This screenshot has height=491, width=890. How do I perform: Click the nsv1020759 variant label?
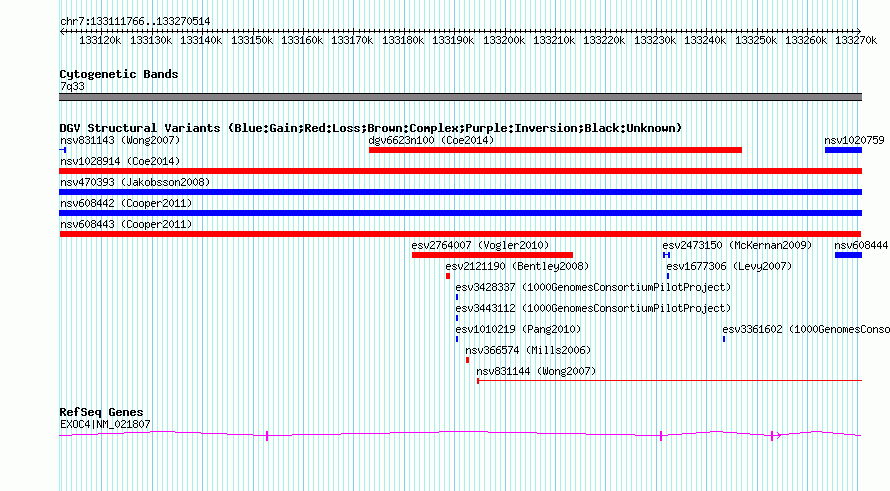[854, 140]
